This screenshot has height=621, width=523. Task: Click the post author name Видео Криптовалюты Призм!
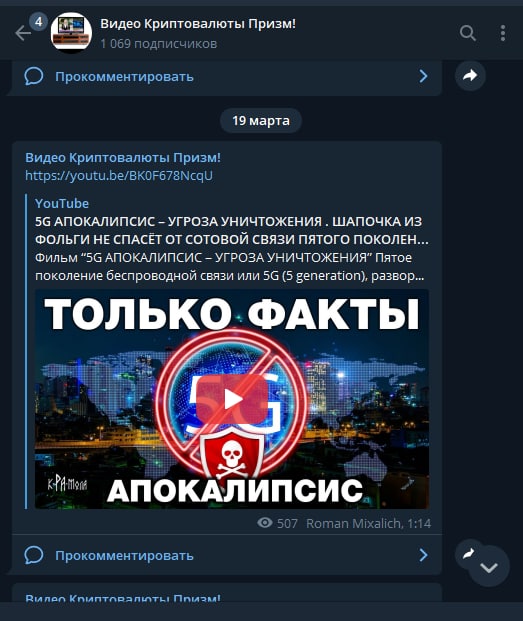123,158
